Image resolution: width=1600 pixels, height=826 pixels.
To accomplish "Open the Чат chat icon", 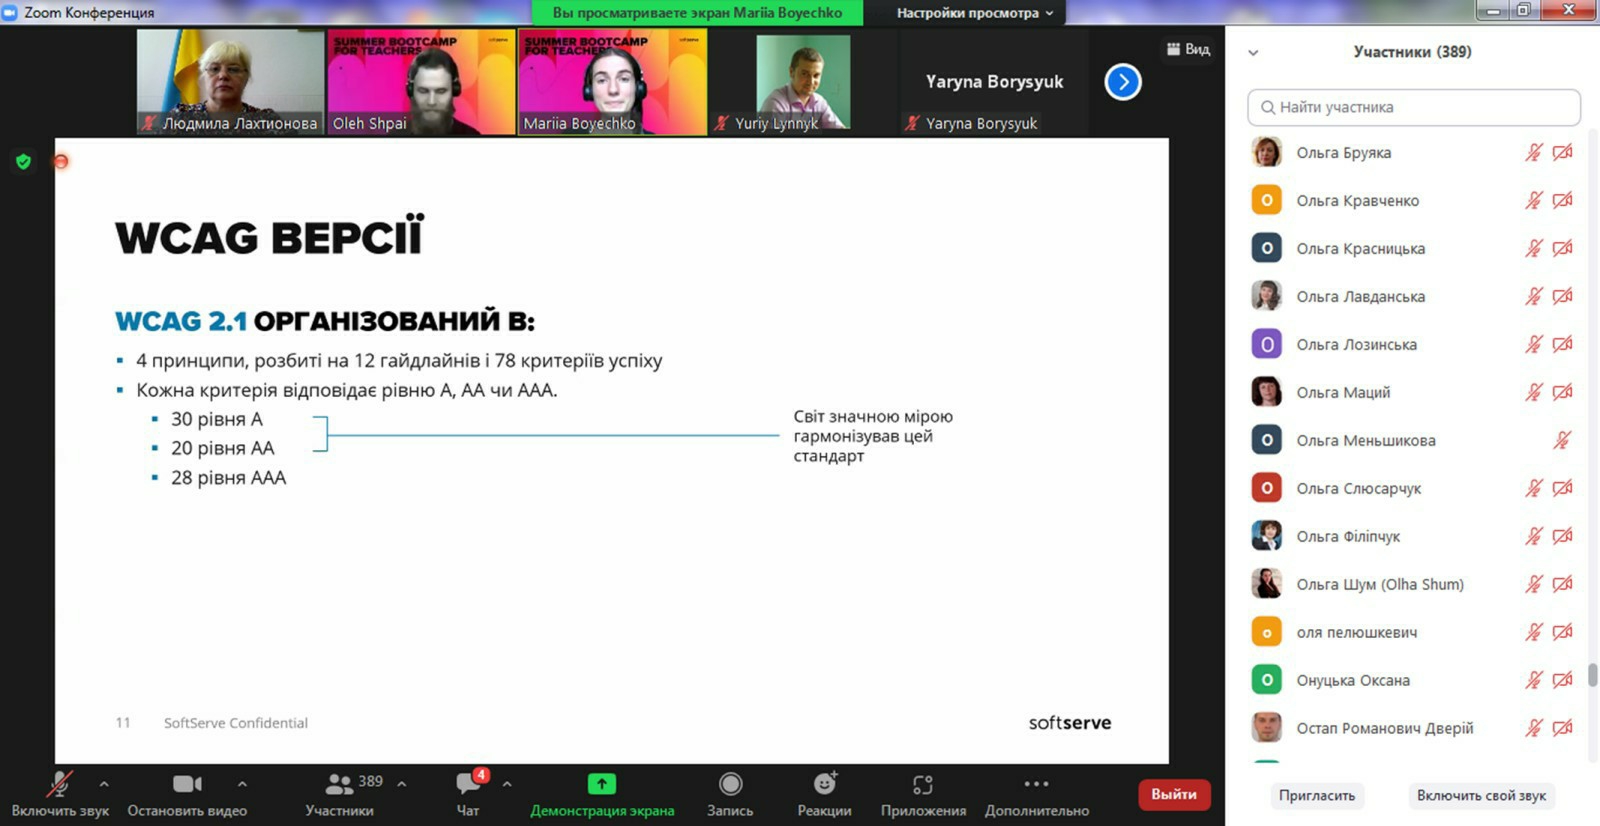I will coord(468,785).
